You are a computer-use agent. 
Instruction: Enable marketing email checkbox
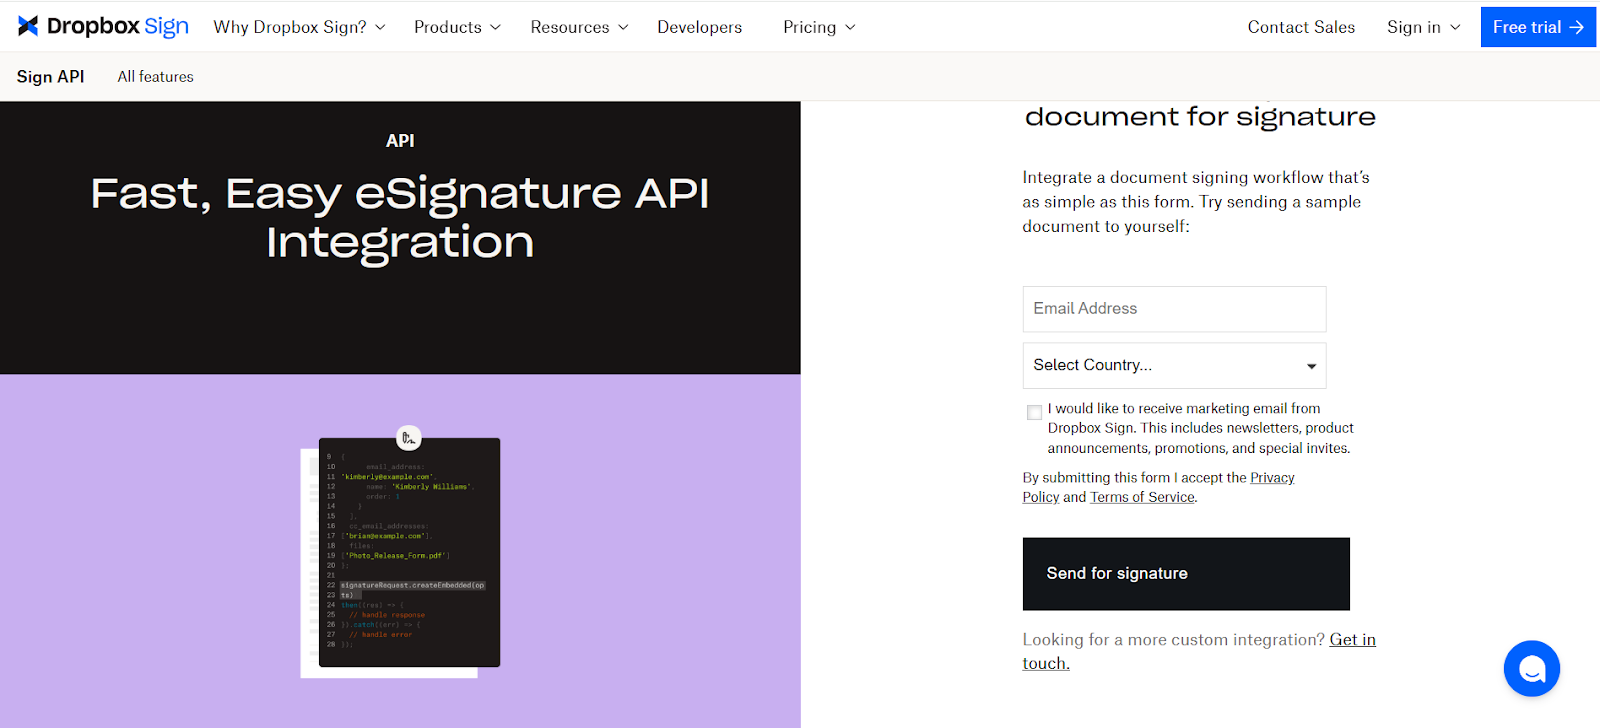pos(1034,412)
